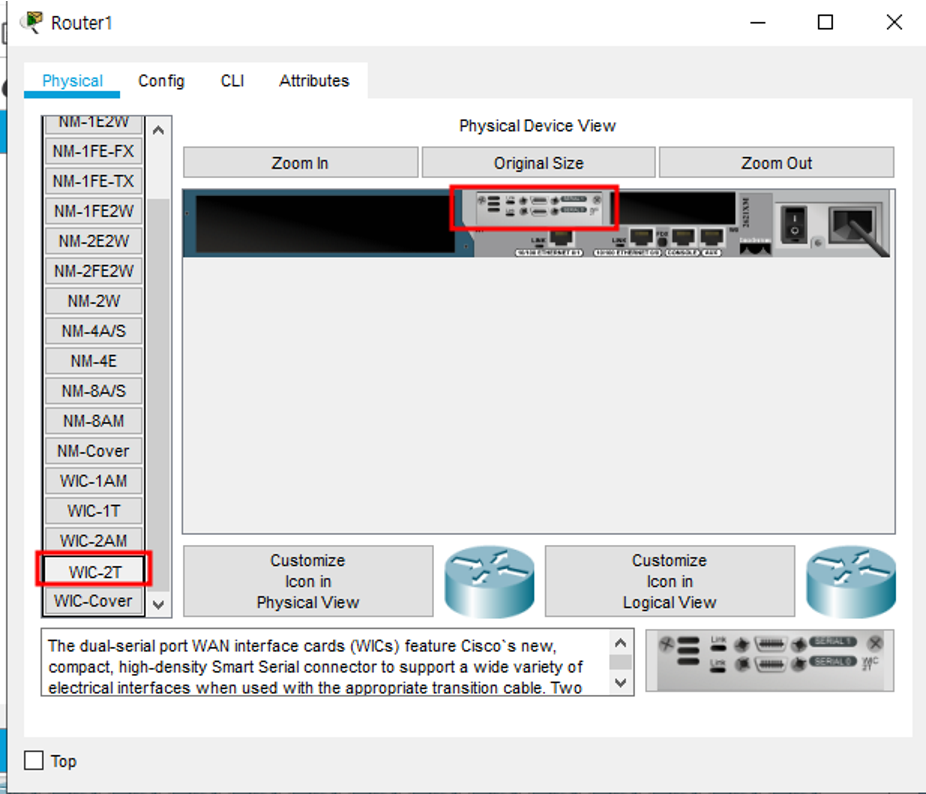
Task: Click the router power cable socket
Action: (852, 224)
